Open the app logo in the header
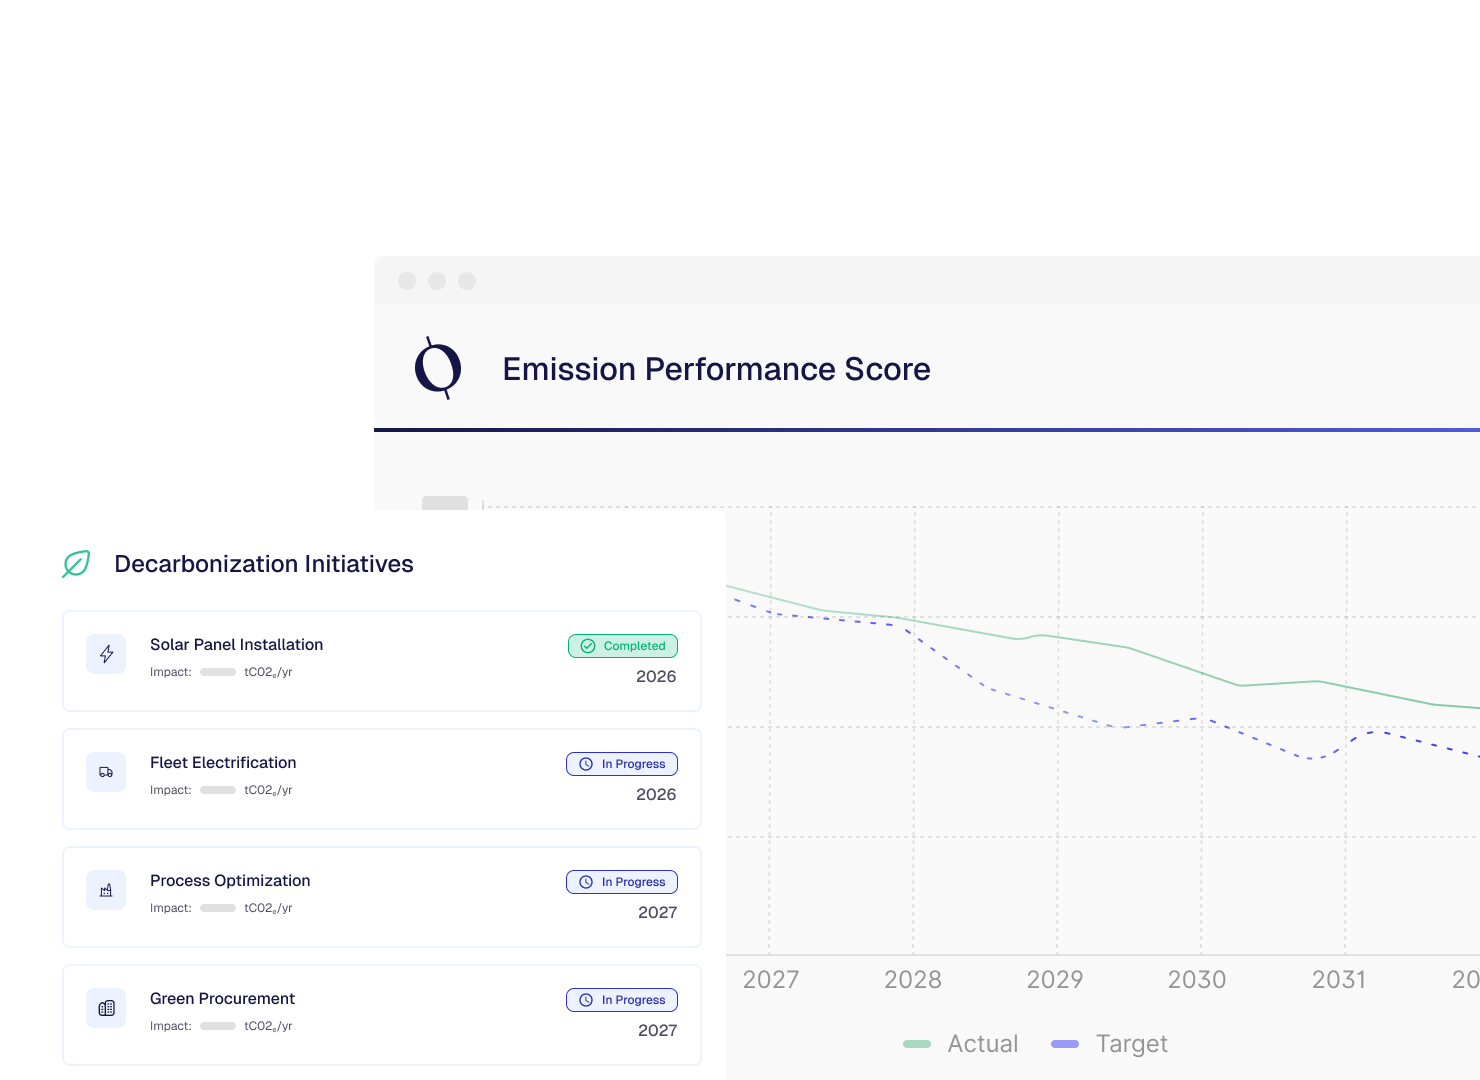This screenshot has width=1480, height=1080. click(x=438, y=369)
